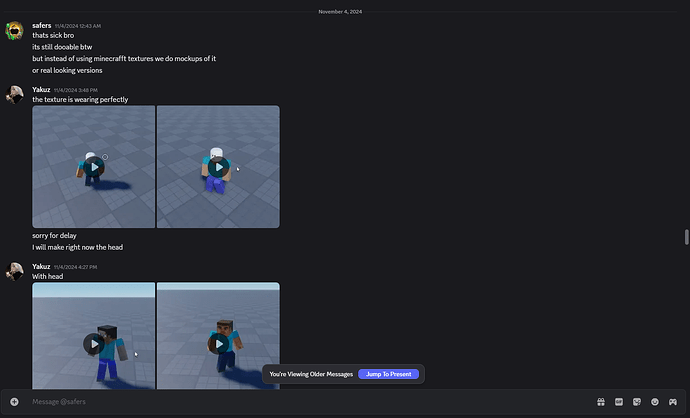
Task: Open the GIF picker
Action: tap(619, 402)
